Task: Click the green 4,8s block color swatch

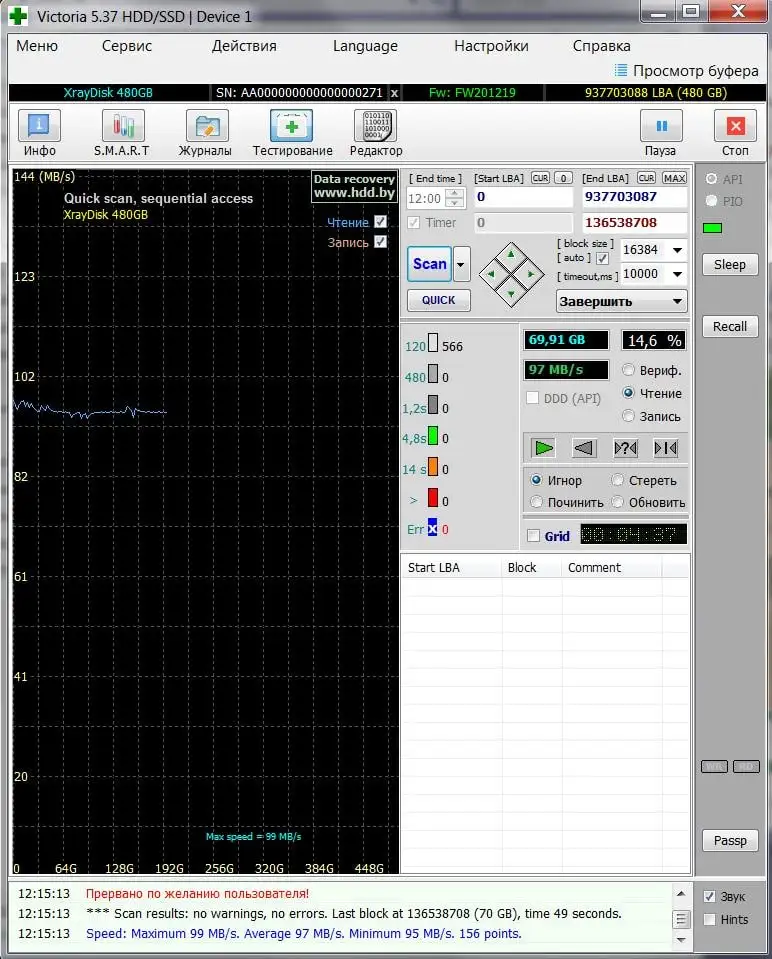Action: point(432,436)
